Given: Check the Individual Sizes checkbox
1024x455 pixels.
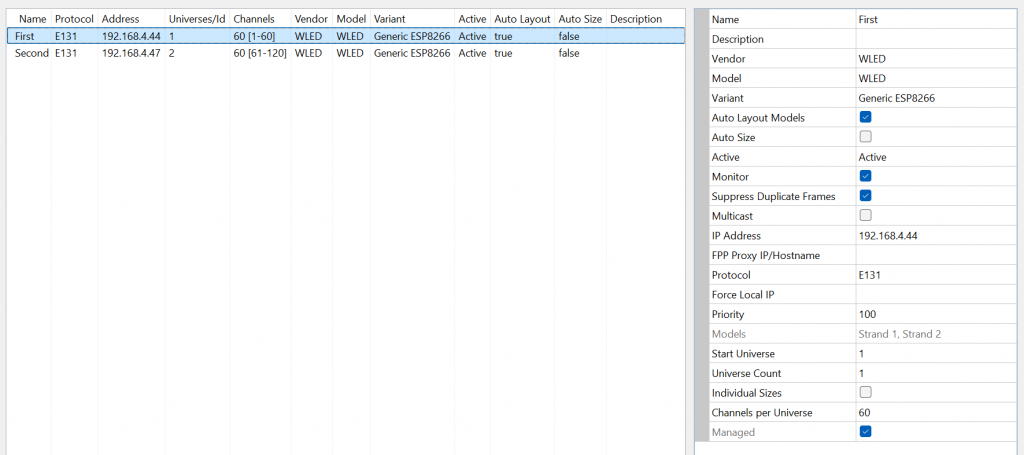Looking at the screenshot, I should pyautogui.click(x=866, y=392).
